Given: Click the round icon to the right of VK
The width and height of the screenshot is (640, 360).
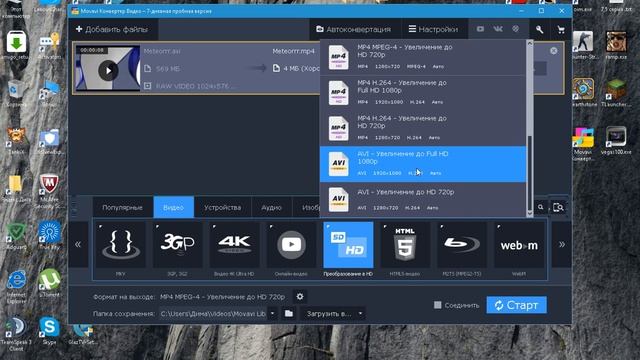Looking at the screenshot, I should coord(516,29).
